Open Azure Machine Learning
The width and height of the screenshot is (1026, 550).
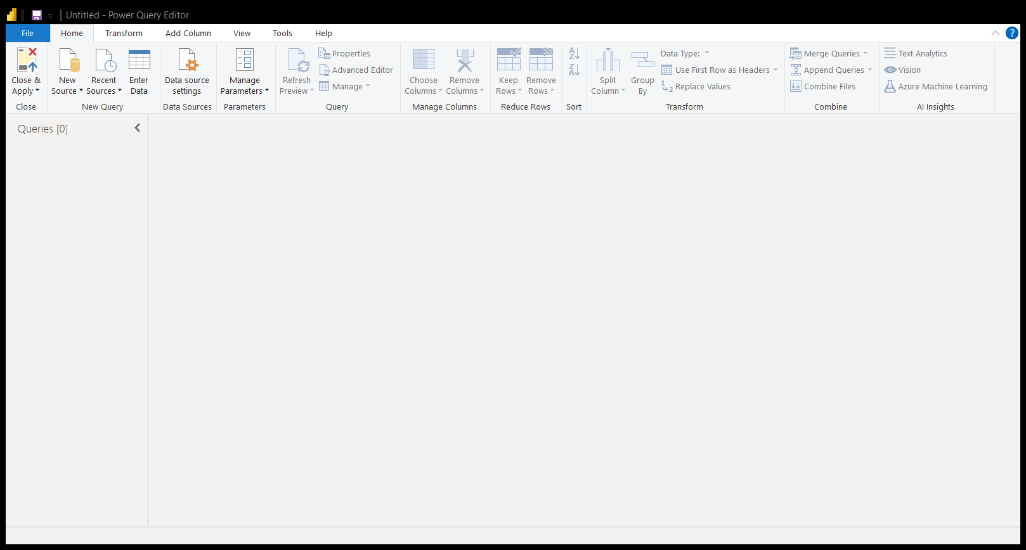click(936, 86)
